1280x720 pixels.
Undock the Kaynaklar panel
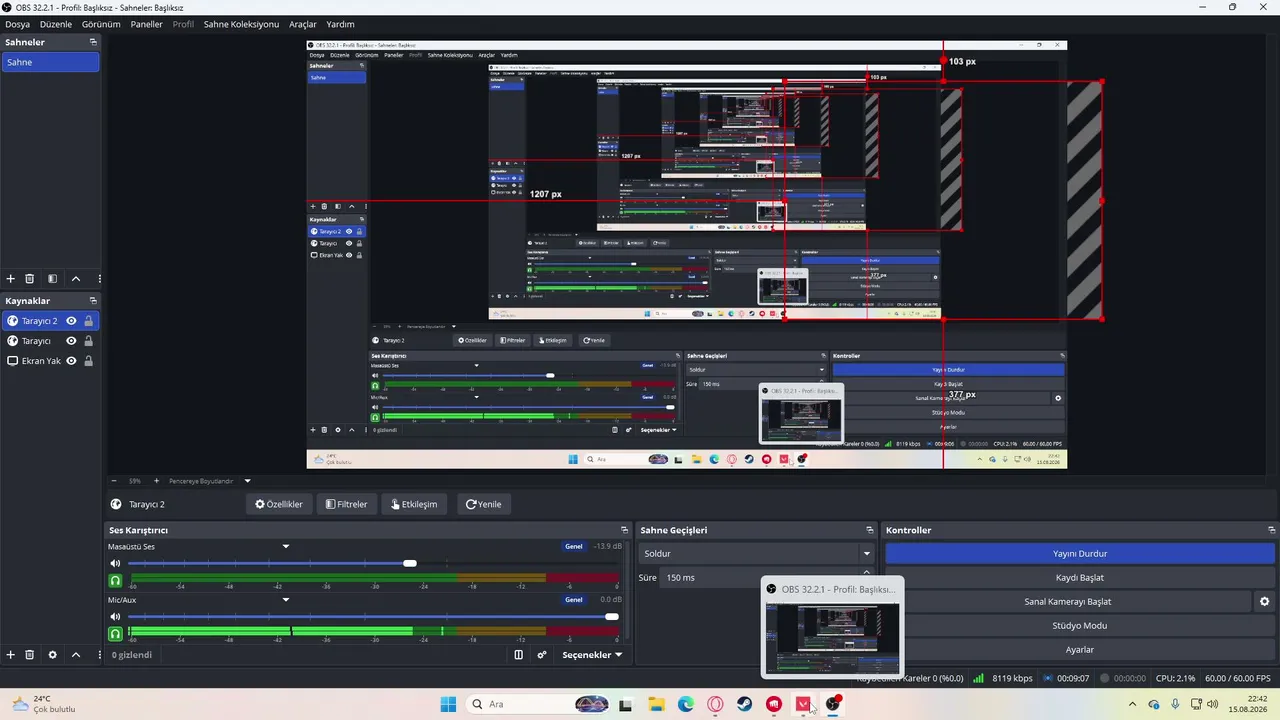[93, 301]
